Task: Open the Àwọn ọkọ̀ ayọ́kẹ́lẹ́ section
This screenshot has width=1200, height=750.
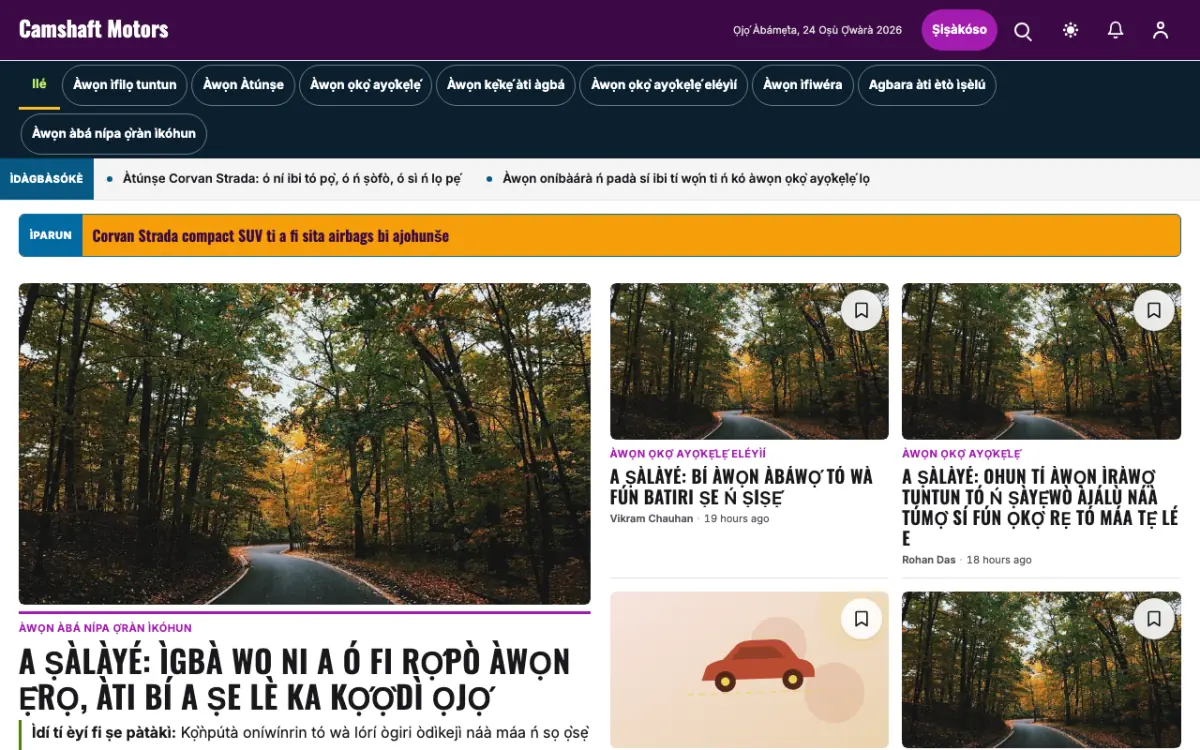Action: (x=365, y=85)
